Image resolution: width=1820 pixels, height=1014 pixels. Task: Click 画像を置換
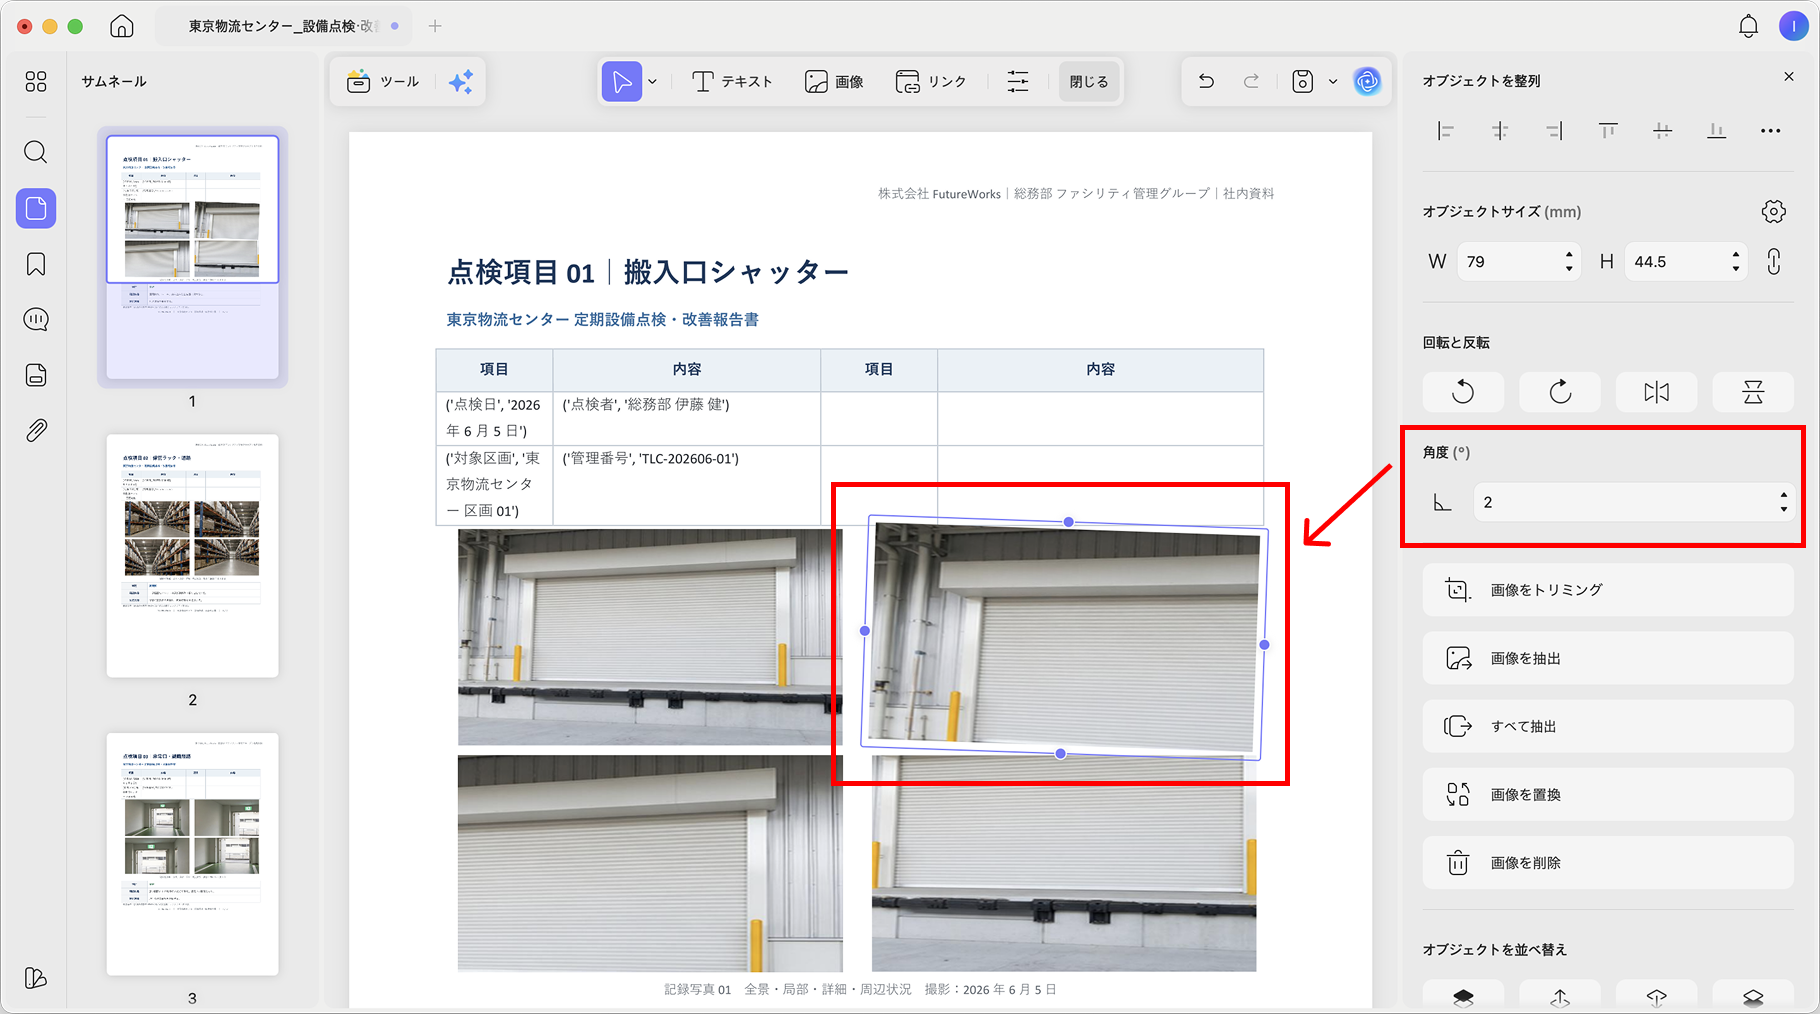(1608, 794)
